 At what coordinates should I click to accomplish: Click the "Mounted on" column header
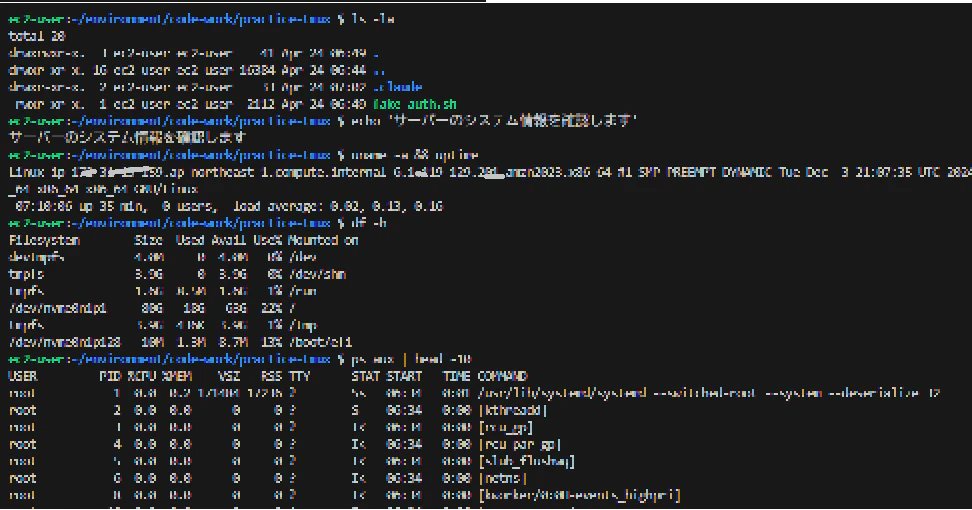(x=323, y=240)
